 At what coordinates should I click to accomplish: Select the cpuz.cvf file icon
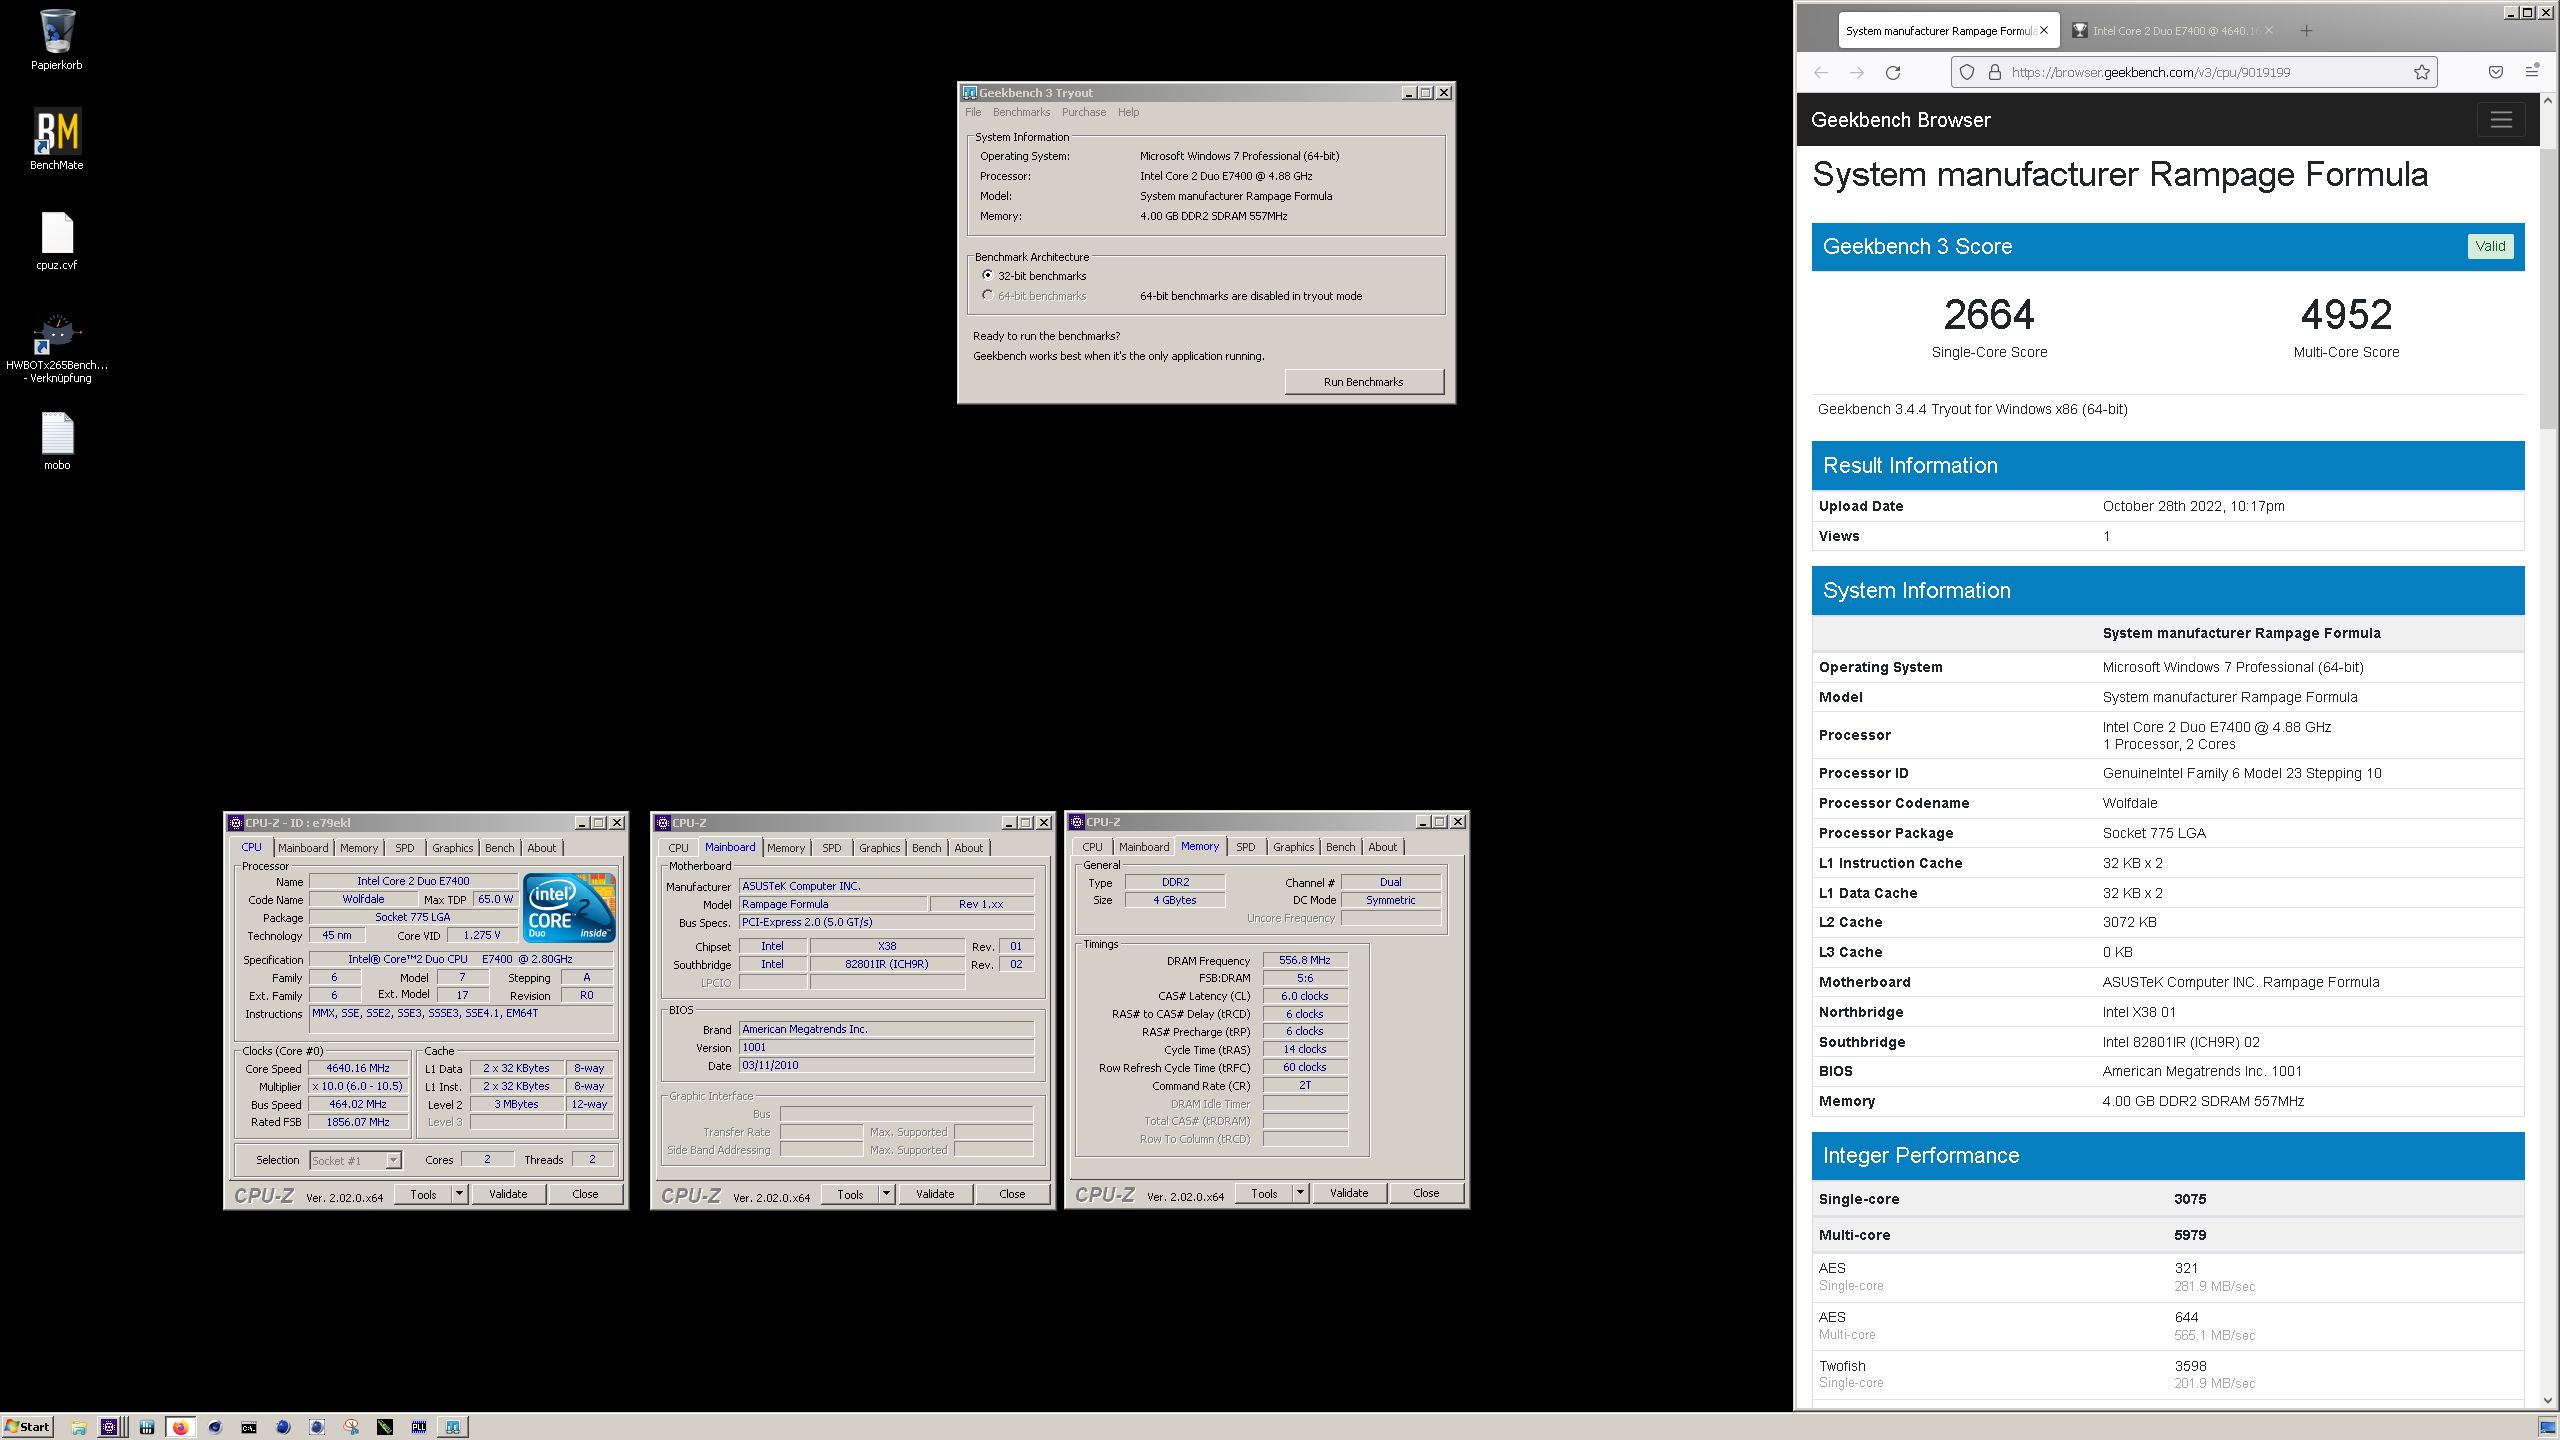[x=57, y=240]
